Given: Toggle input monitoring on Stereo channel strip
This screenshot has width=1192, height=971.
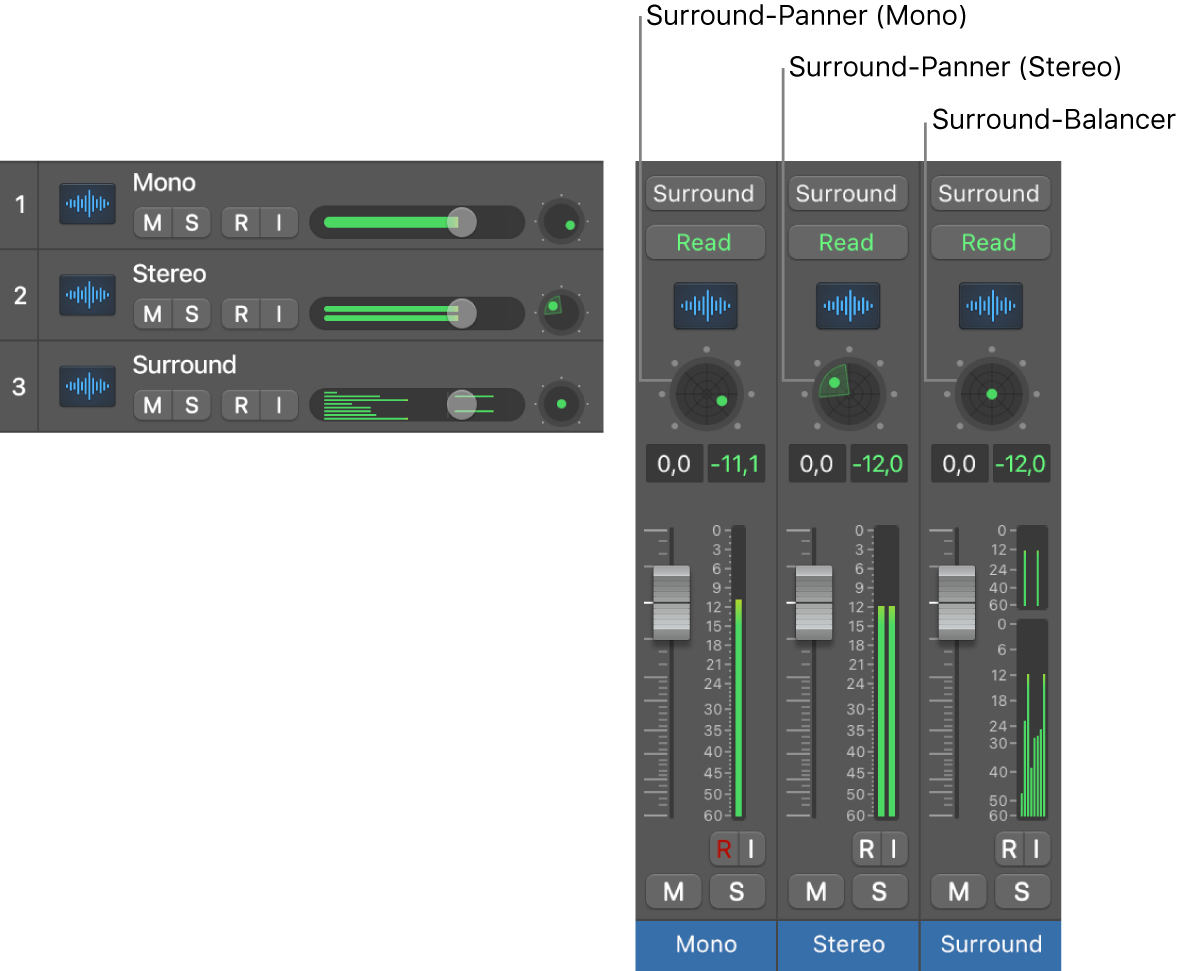Looking at the screenshot, I should point(894,849).
